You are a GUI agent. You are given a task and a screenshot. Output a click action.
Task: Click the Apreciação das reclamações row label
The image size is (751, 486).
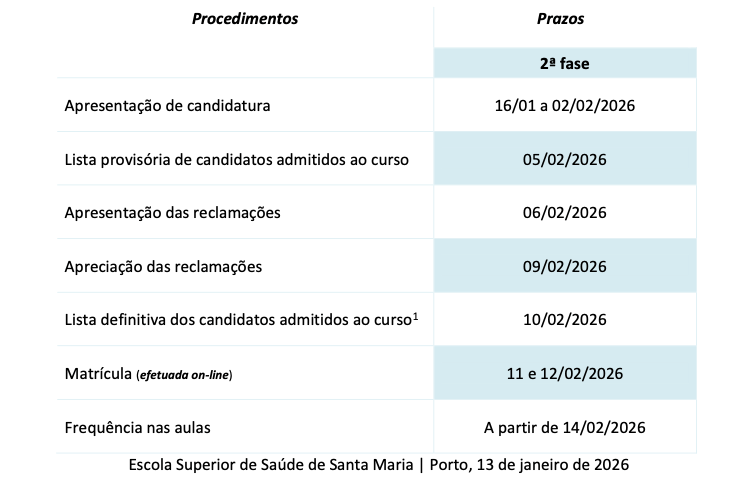click(163, 267)
